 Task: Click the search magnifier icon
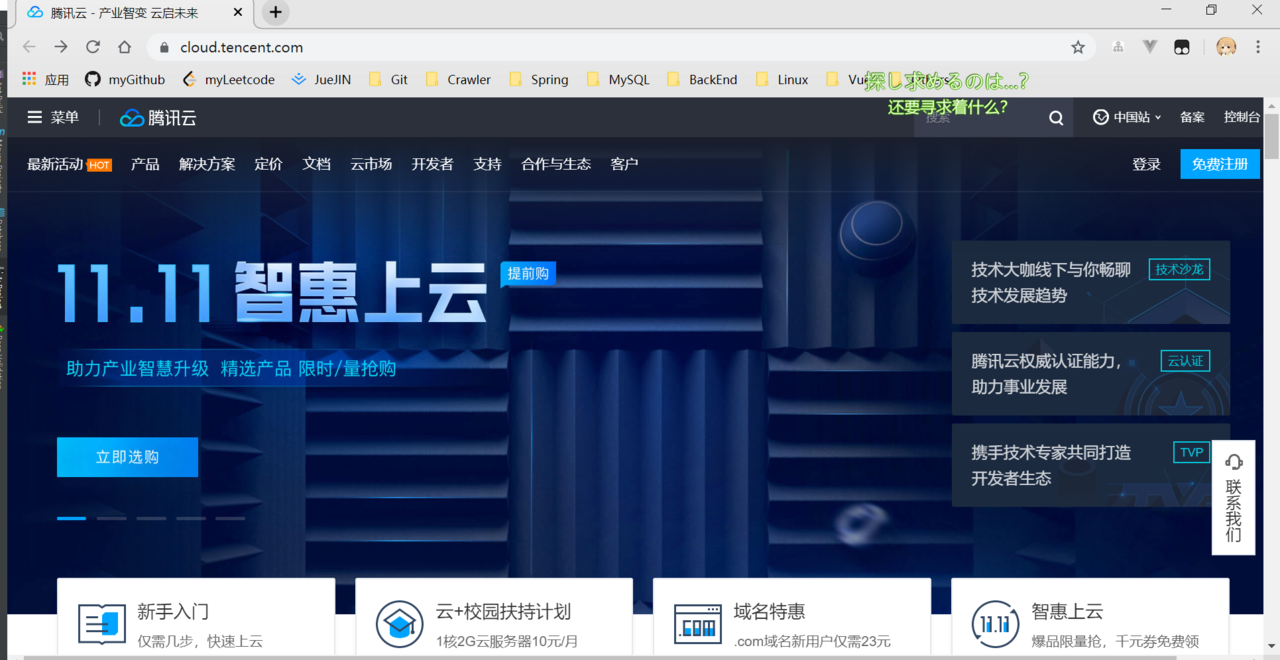coord(1056,118)
